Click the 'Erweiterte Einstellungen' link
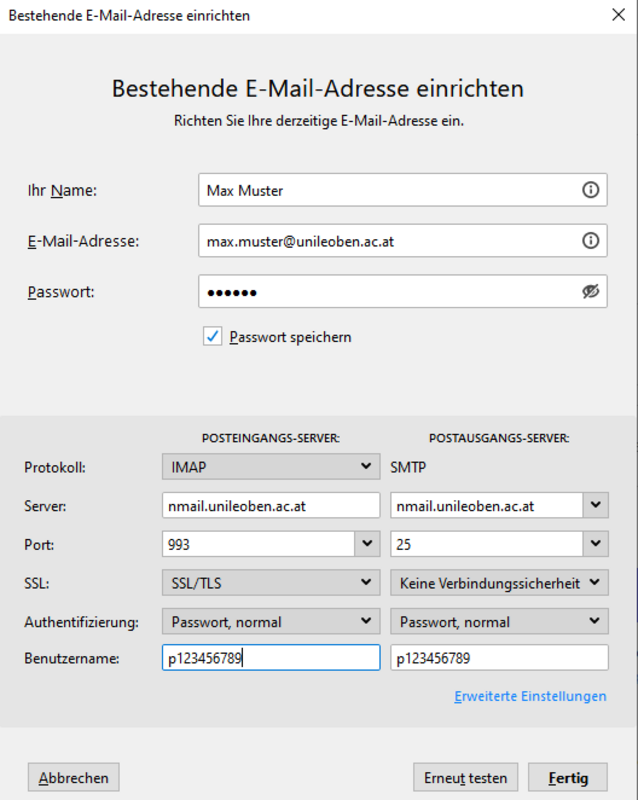This screenshot has width=638, height=800. tap(530, 696)
